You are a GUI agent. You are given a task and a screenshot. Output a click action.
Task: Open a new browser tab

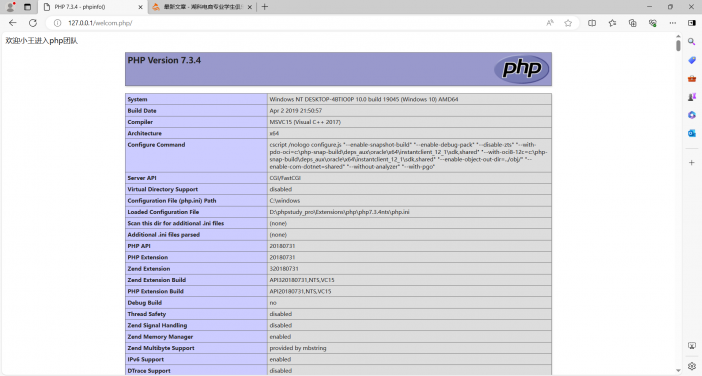tap(265, 7)
